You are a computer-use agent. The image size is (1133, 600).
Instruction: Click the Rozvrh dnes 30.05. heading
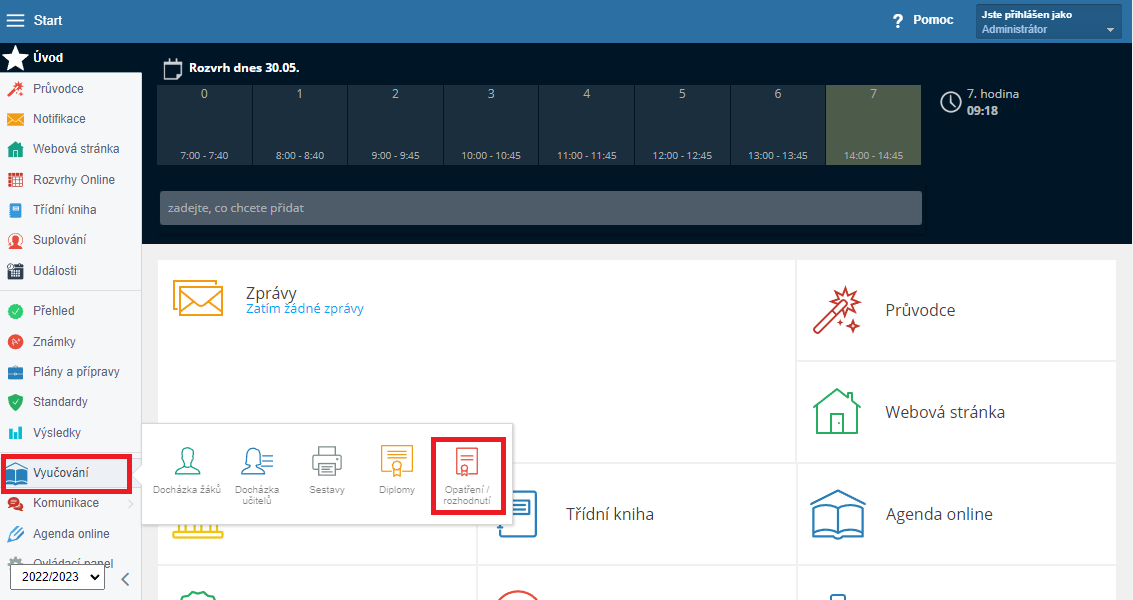pos(244,68)
